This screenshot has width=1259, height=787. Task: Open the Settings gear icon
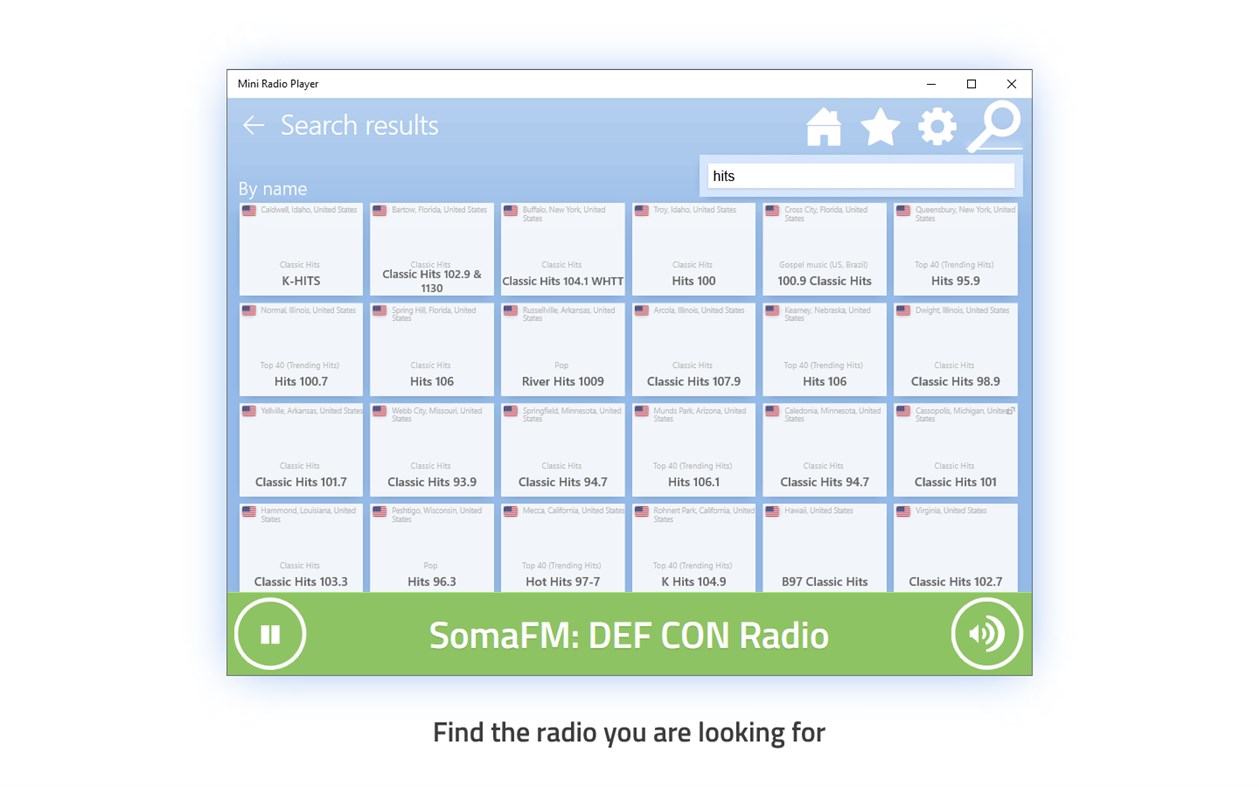(937, 126)
